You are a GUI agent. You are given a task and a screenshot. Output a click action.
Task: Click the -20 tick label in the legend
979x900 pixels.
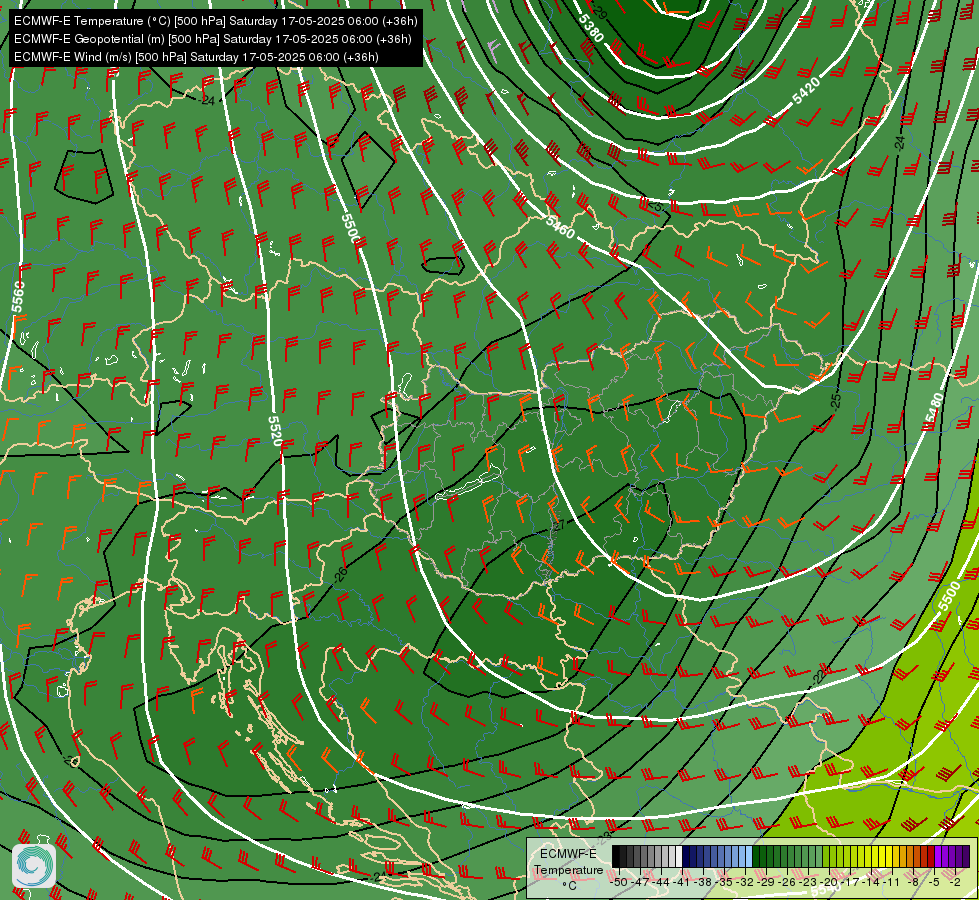829,882
